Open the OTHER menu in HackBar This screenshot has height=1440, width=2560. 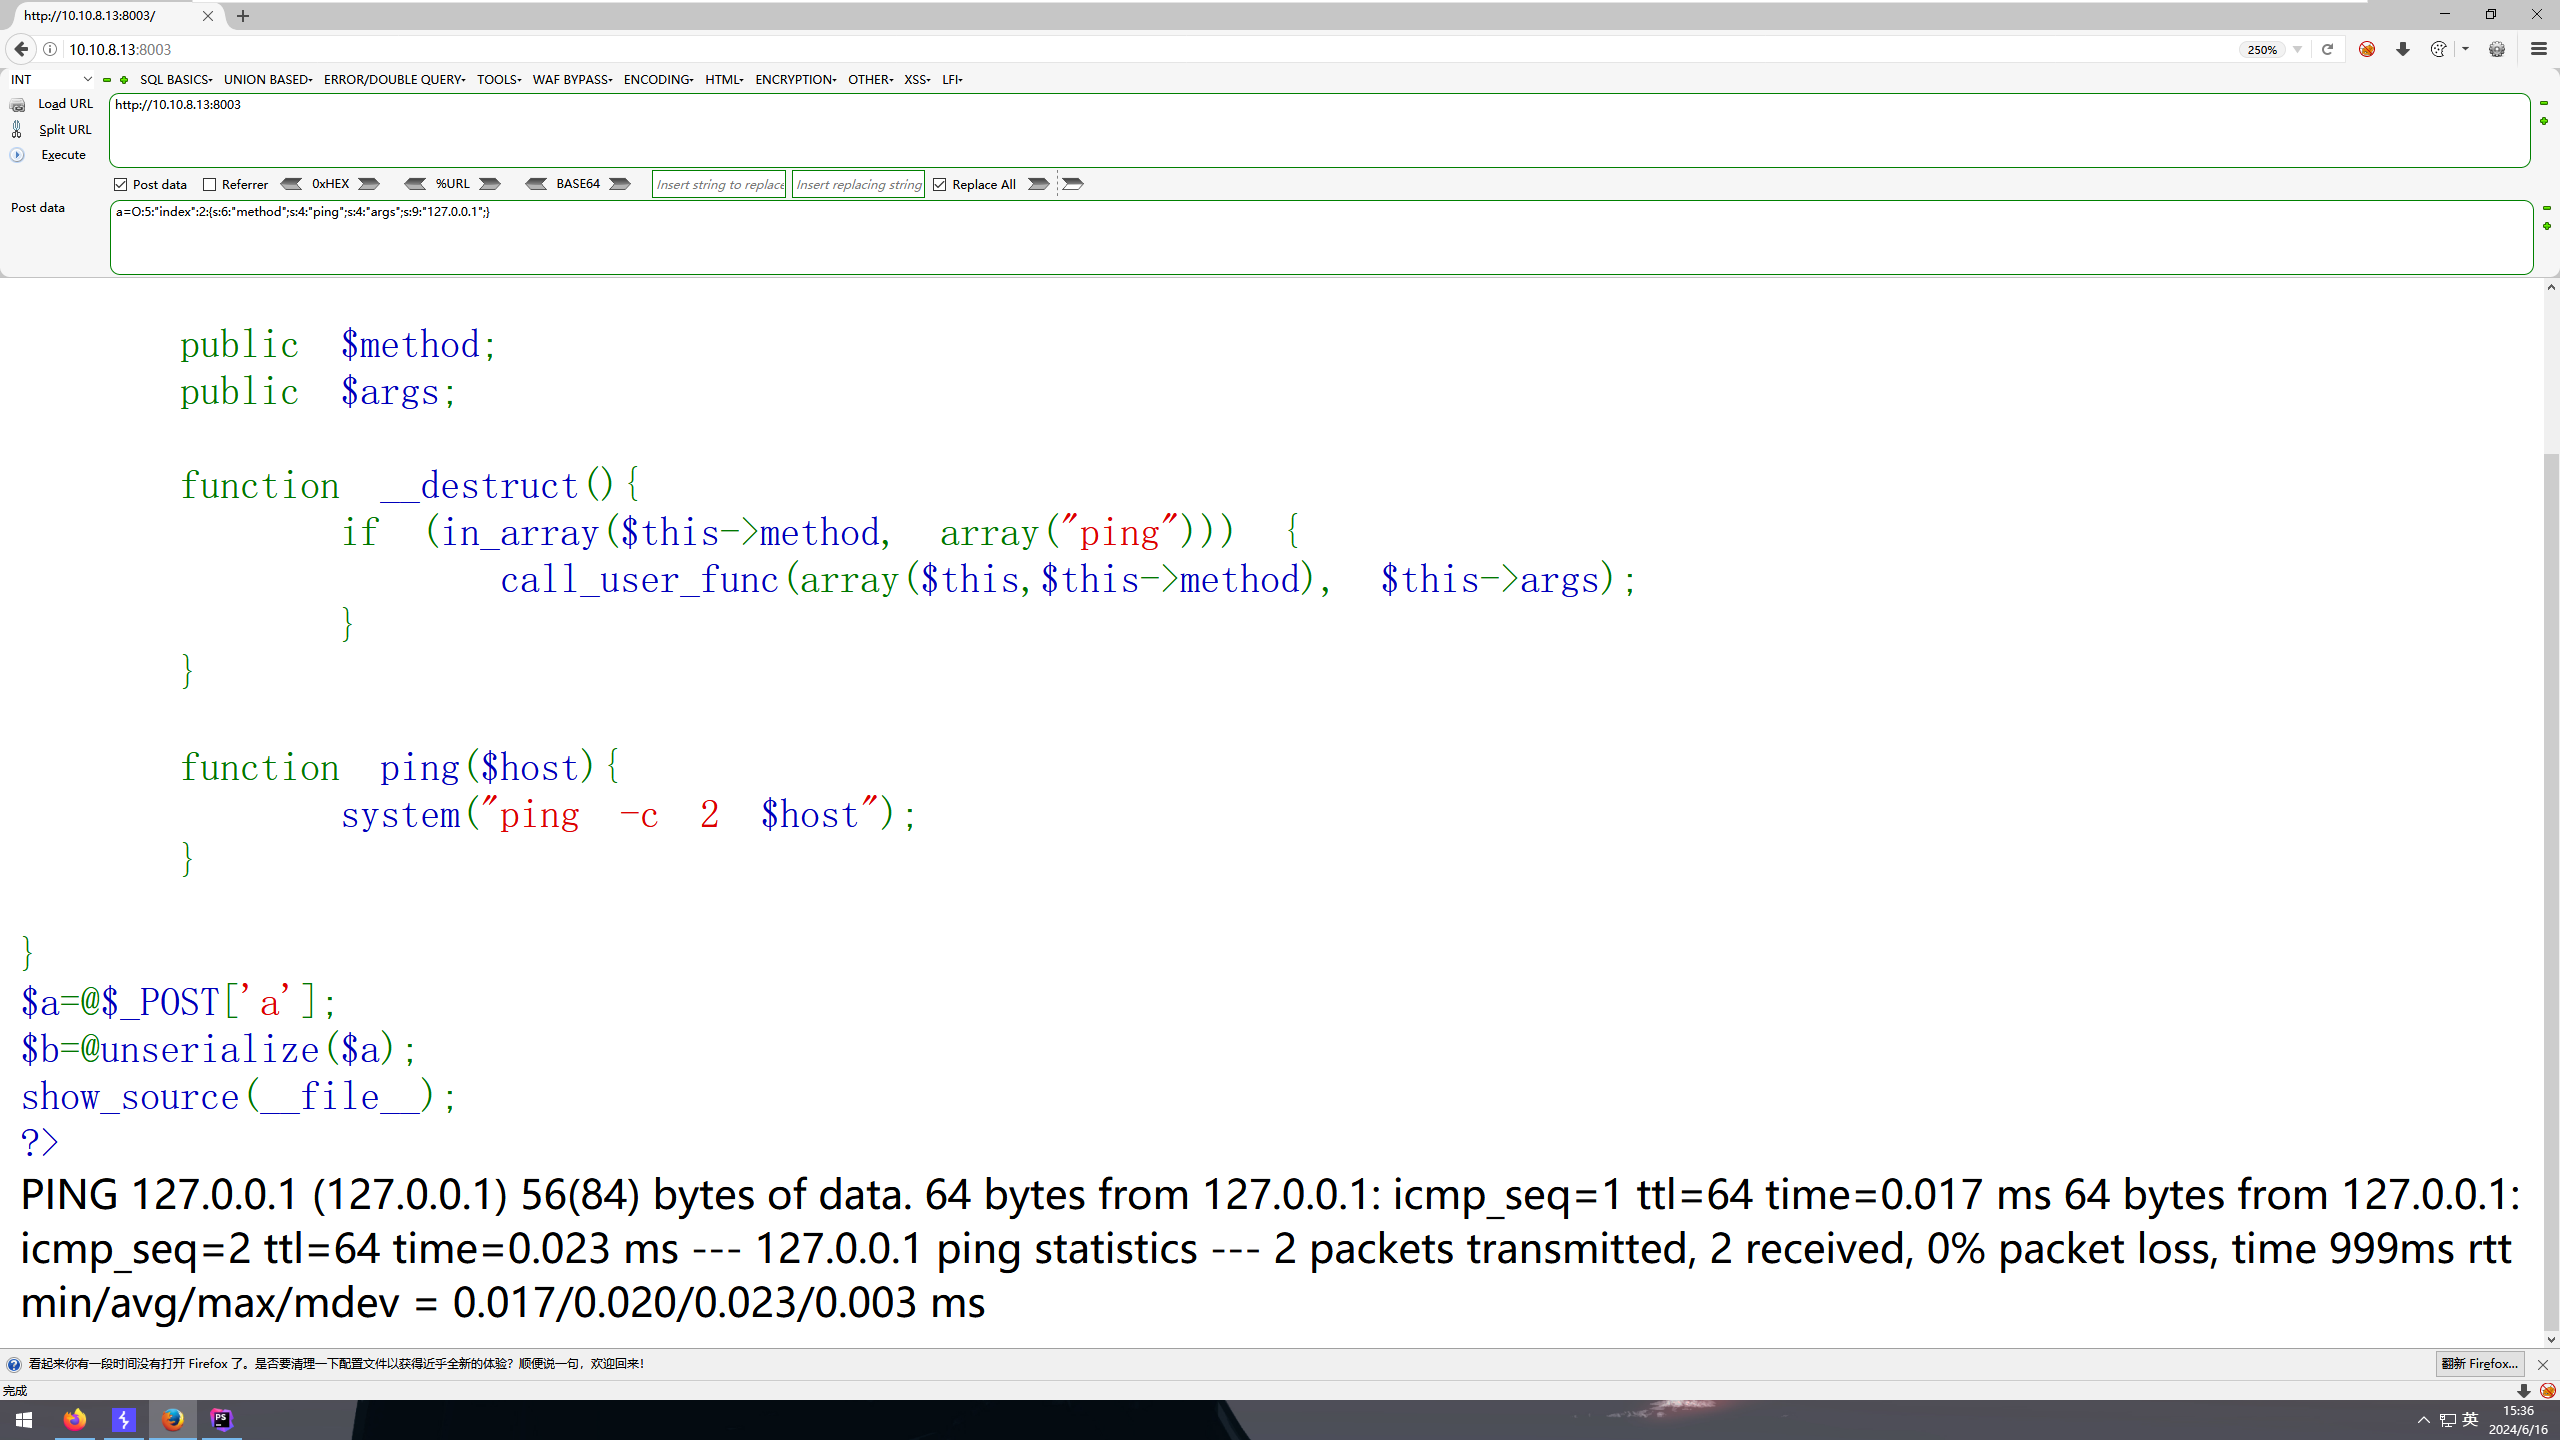point(870,80)
